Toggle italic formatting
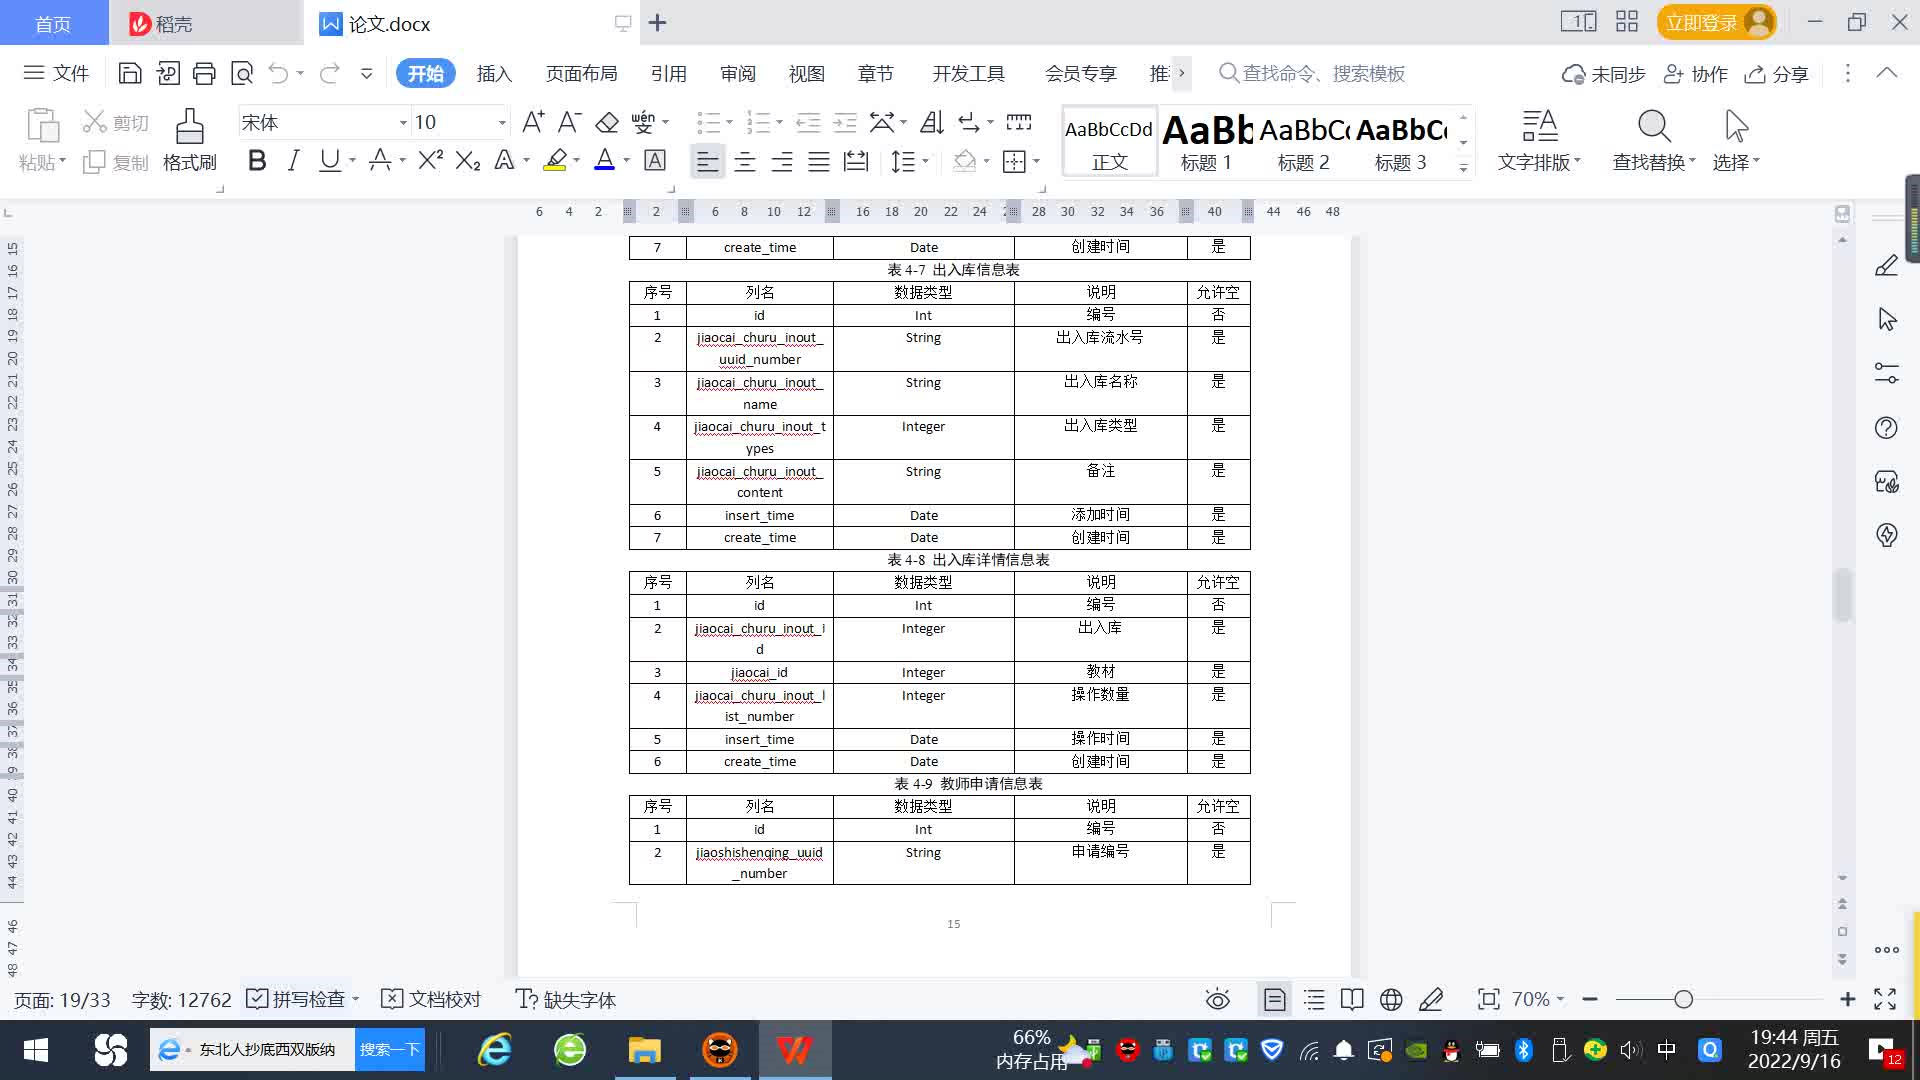This screenshot has height=1080, width=1920. 293,161
